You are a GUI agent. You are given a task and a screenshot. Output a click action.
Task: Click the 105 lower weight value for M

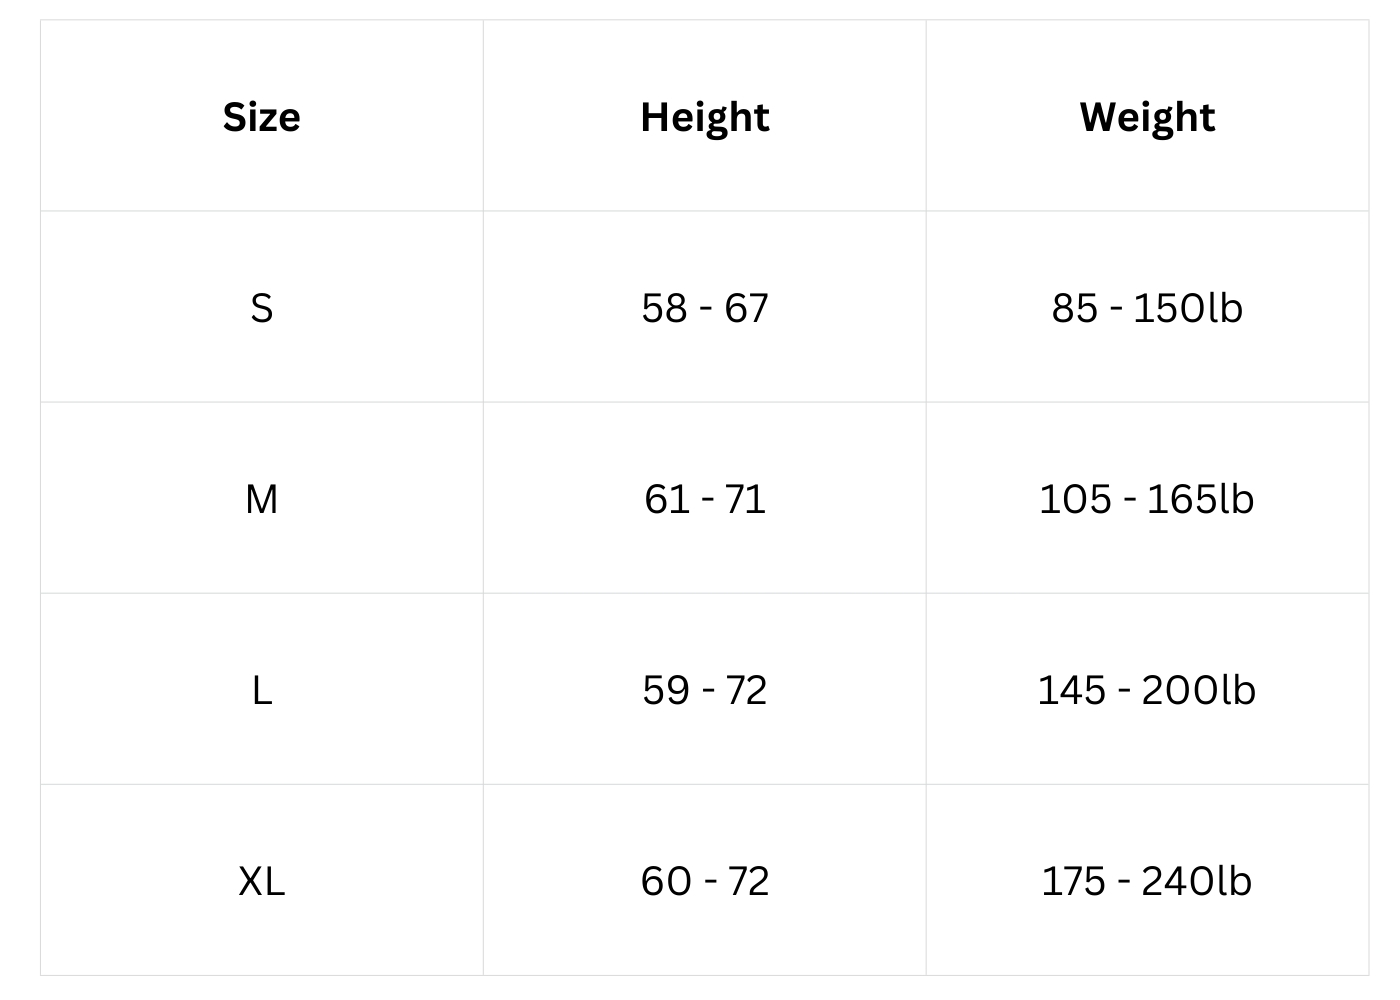click(x=1075, y=499)
